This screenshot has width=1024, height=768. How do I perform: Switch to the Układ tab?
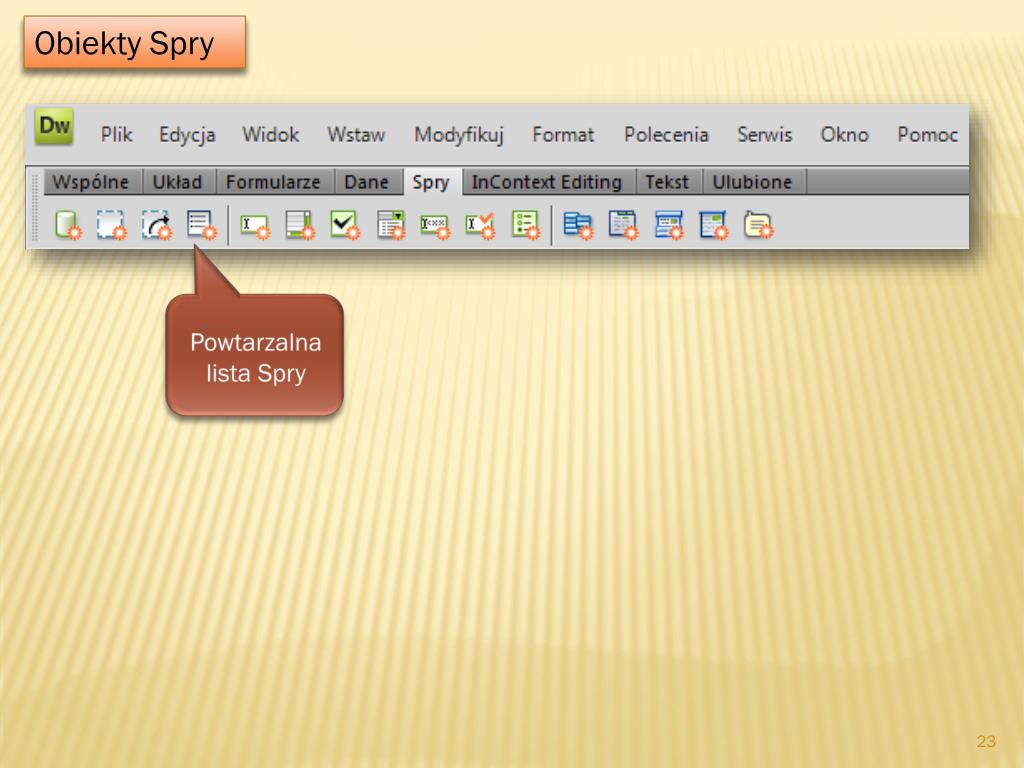(178, 182)
